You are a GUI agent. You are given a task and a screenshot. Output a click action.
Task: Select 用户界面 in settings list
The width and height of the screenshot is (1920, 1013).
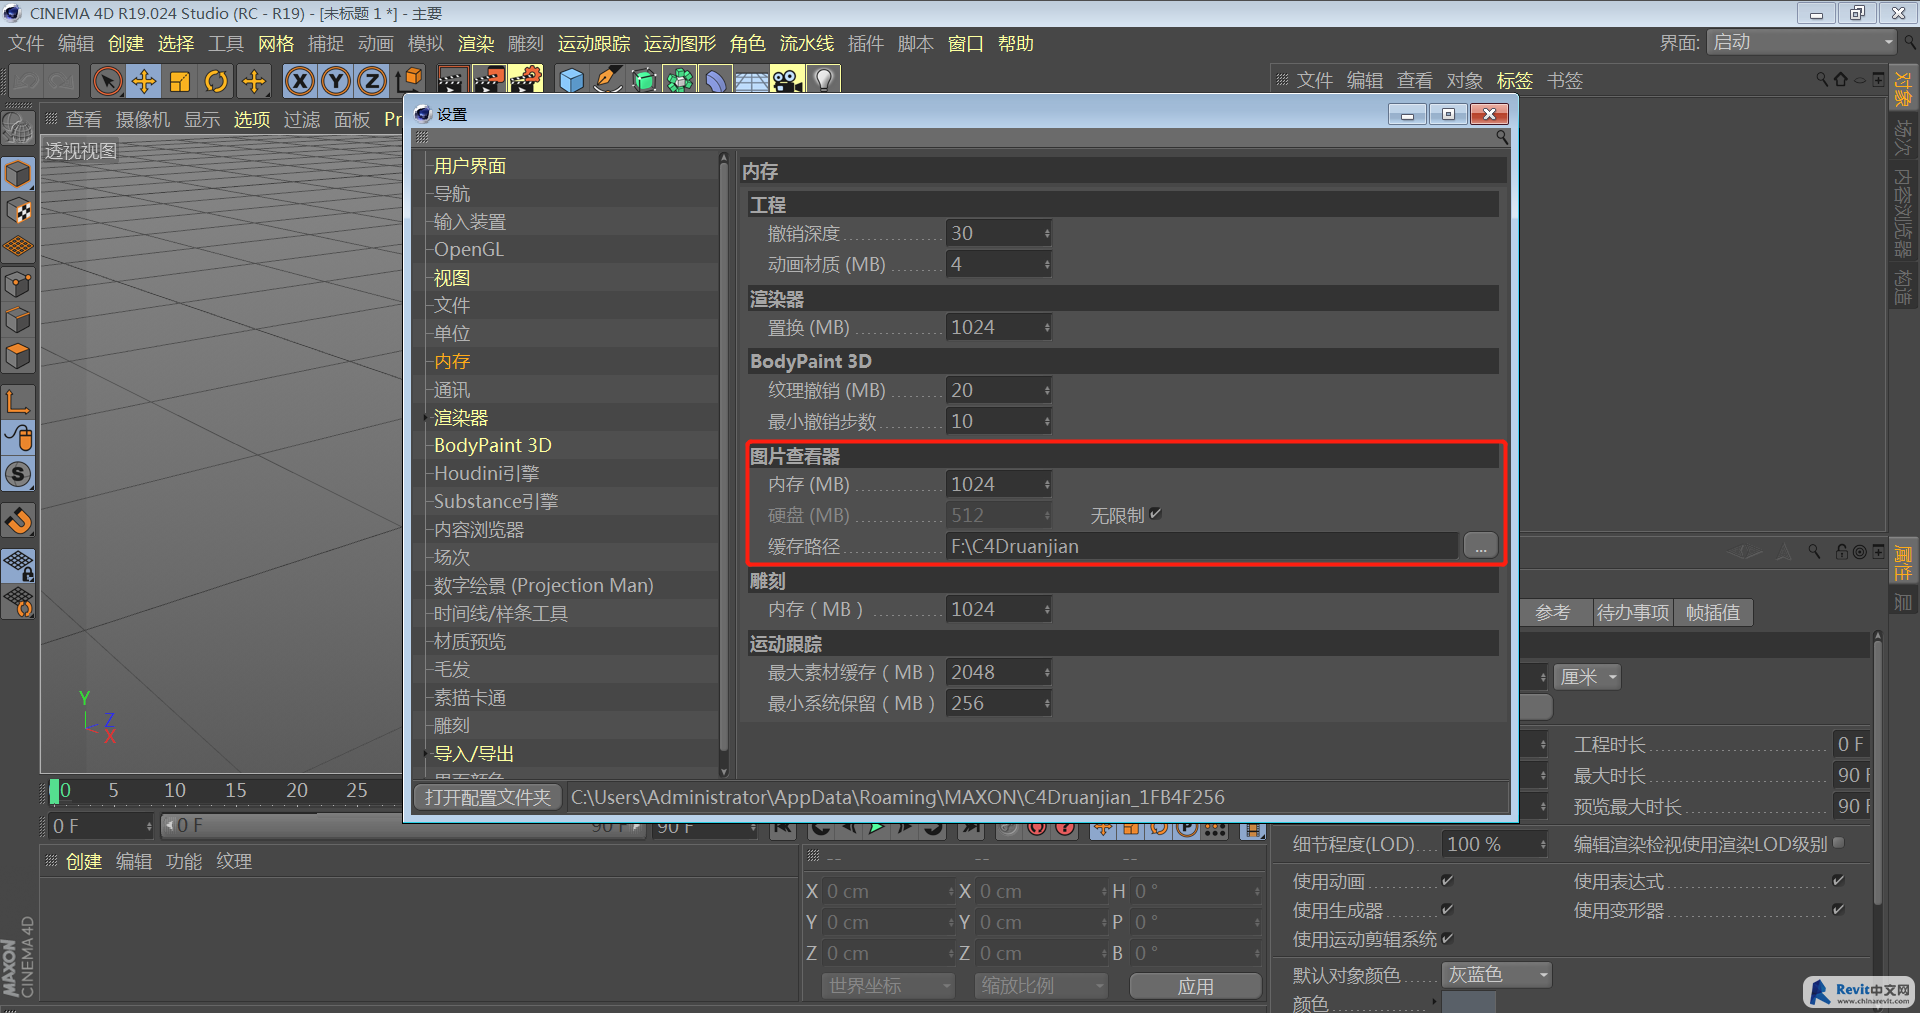[x=470, y=166]
